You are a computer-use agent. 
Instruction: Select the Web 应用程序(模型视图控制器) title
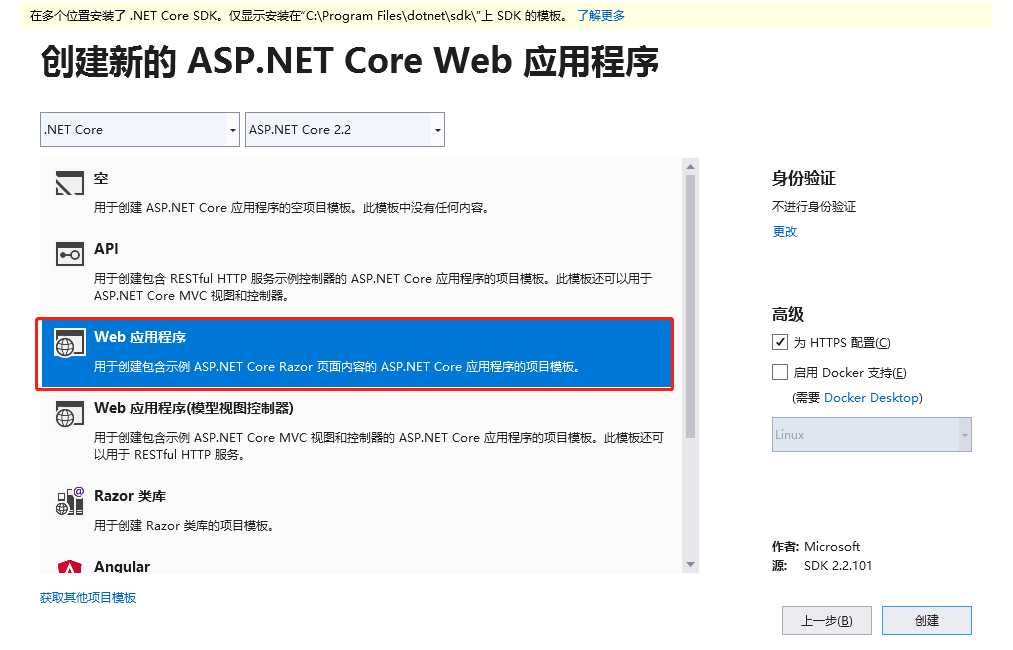point(193,408)
